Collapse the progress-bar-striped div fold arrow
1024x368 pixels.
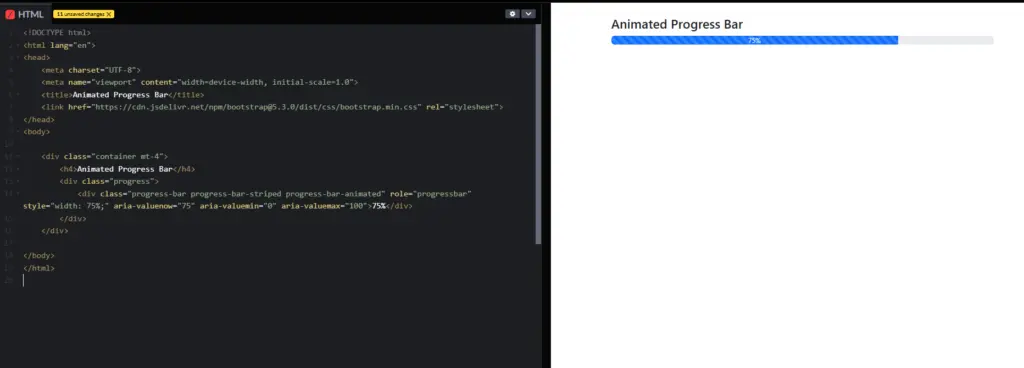point(18,194)
